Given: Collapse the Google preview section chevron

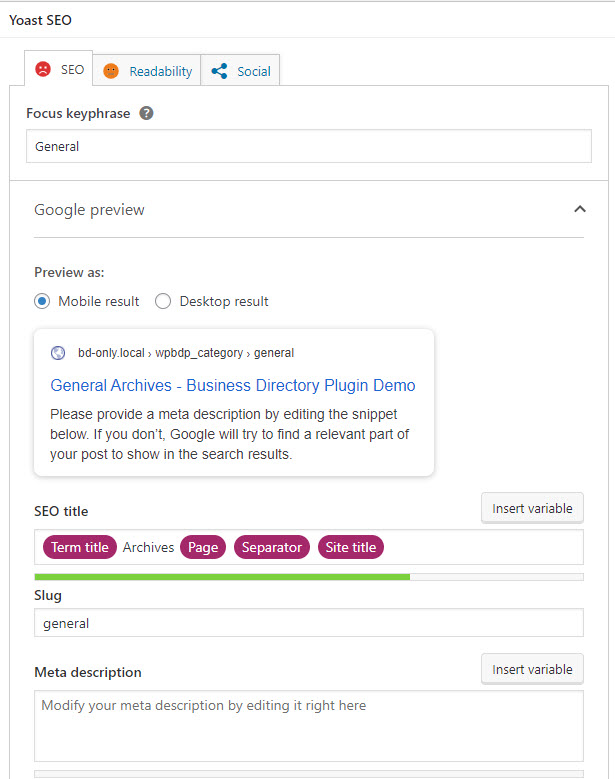Looking at the screenshot, I should [x=580, y=209].
